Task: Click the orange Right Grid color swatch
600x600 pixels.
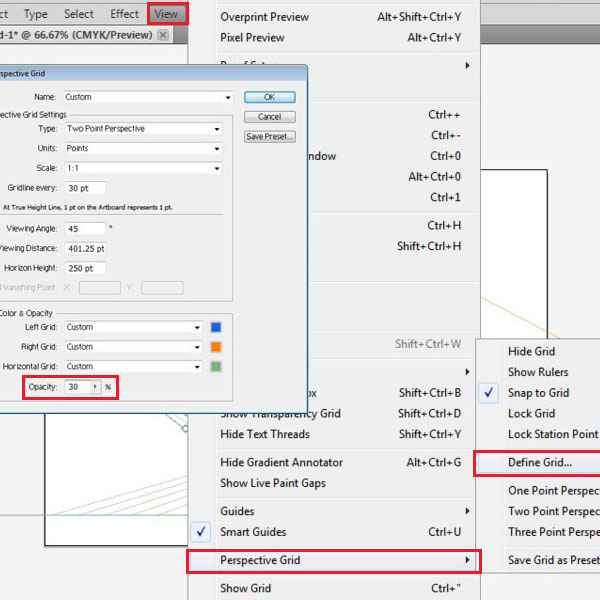Action: 216,347
